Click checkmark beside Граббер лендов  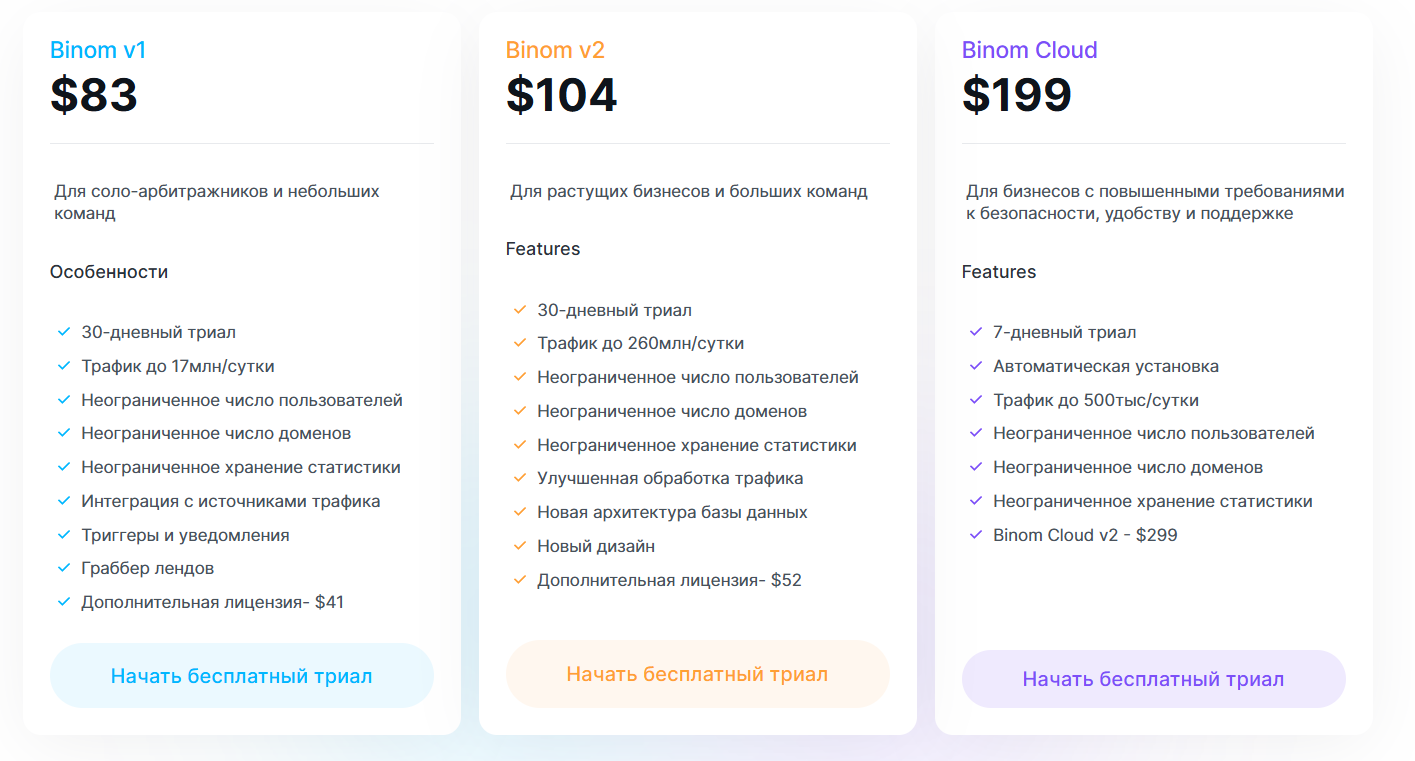point(64,568)
